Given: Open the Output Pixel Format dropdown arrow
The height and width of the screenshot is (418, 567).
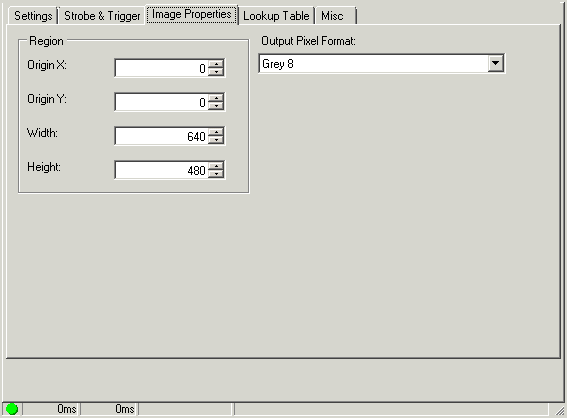Looking at the screenshot, I should (495, 64).
